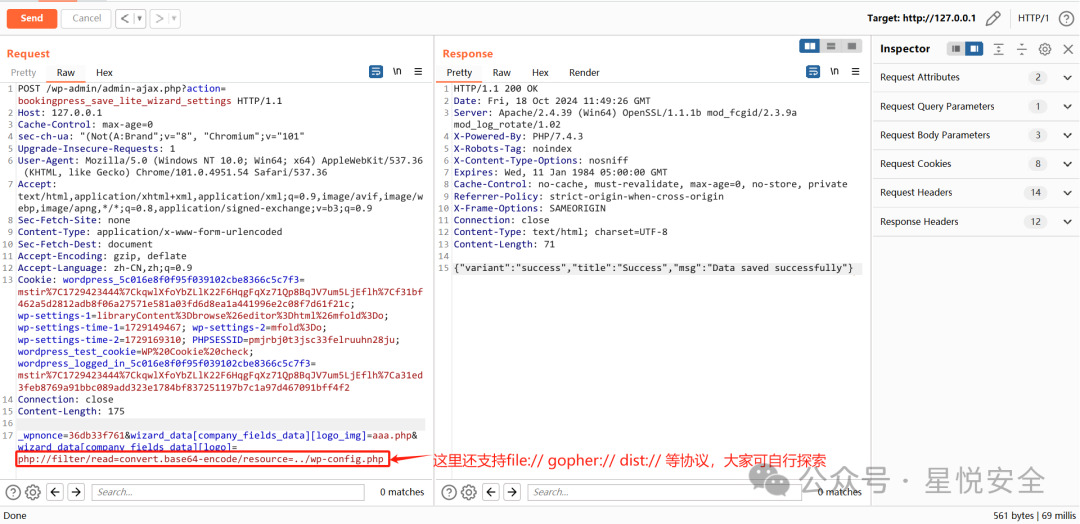Open Response pane hamburger menu
The width and height of the screenshot is (1080, 524).
point(855,71)
